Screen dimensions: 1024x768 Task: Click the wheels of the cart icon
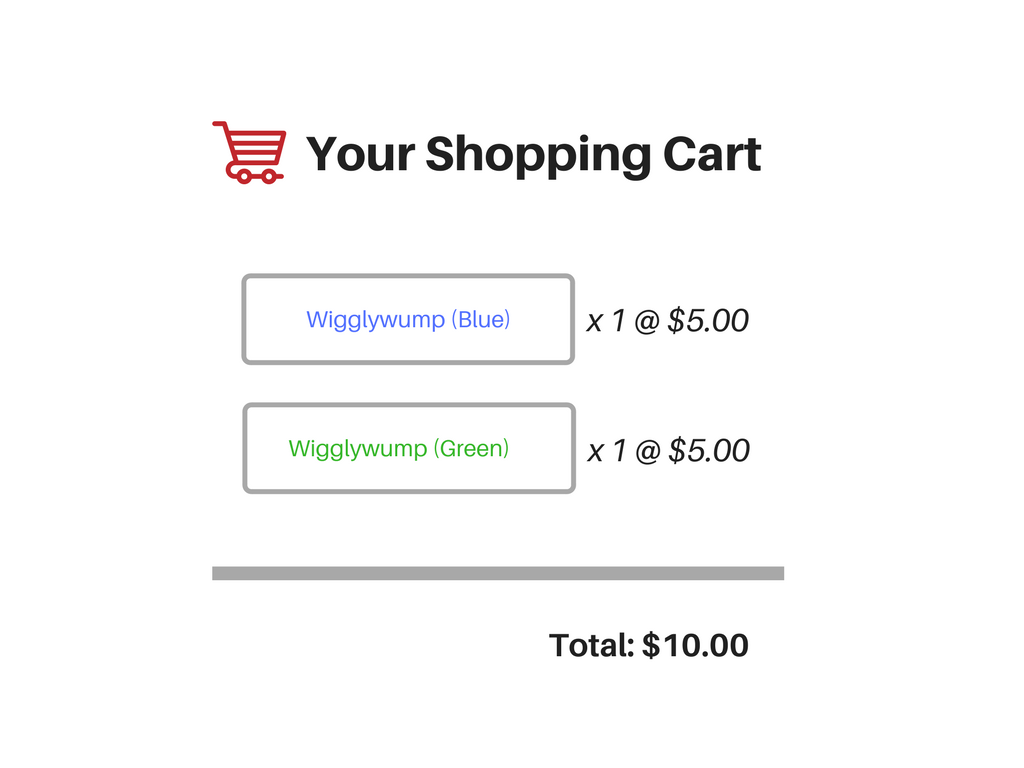[256, 176]
